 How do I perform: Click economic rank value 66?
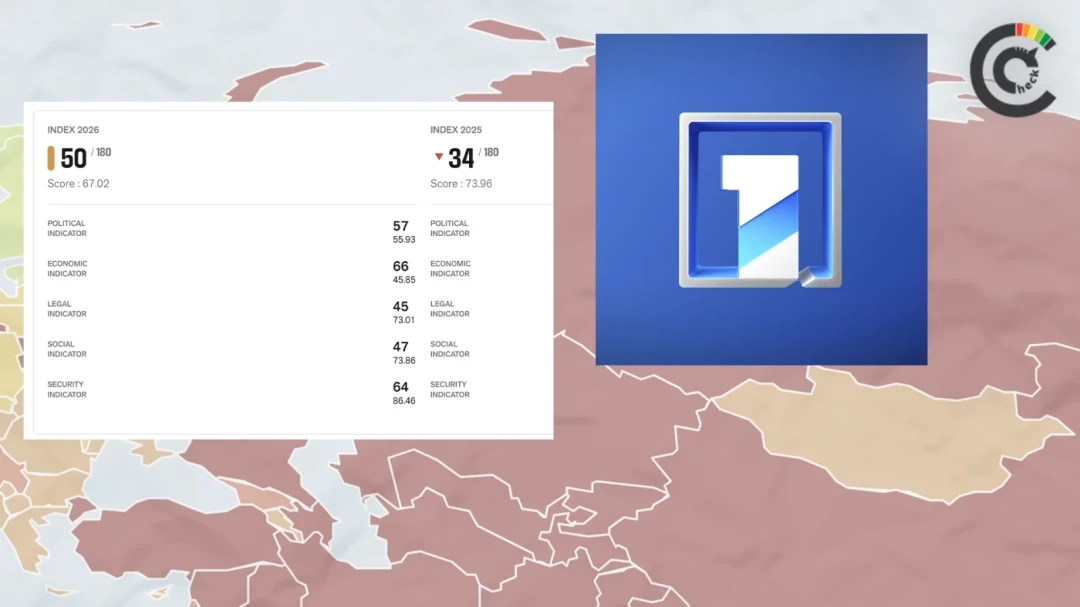click(400, 266)
